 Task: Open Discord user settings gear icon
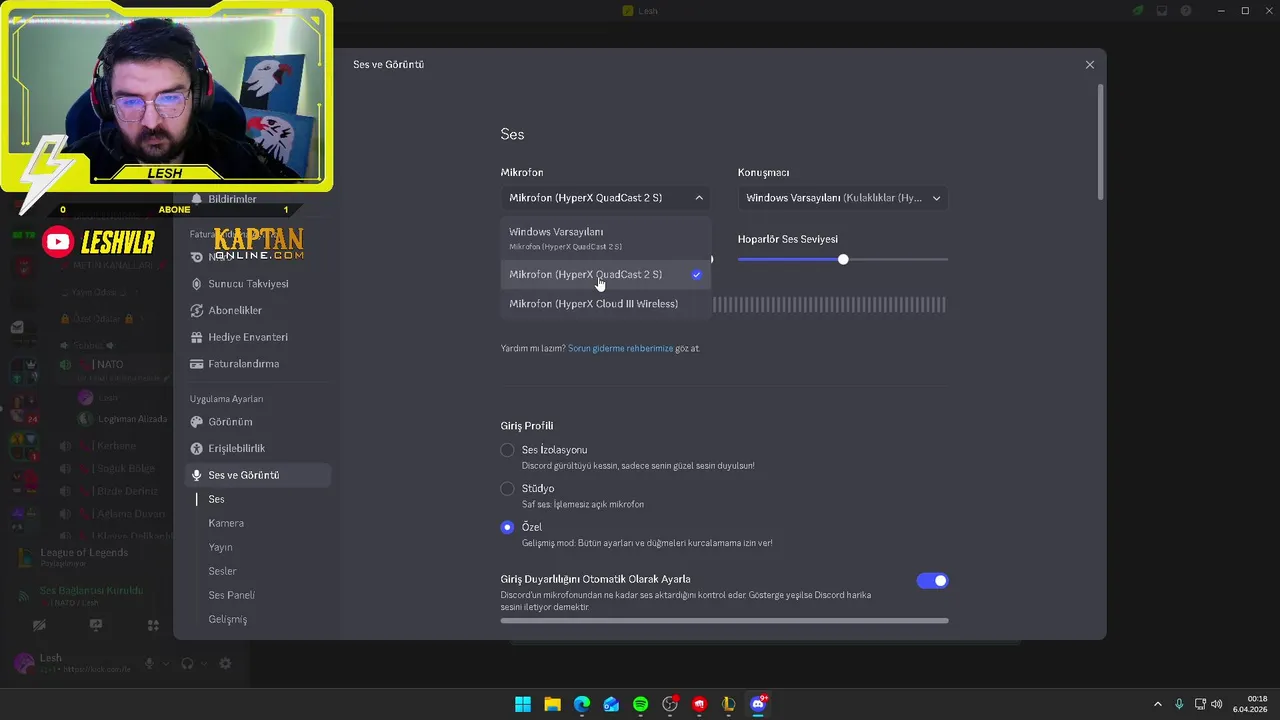coord(225,663)
